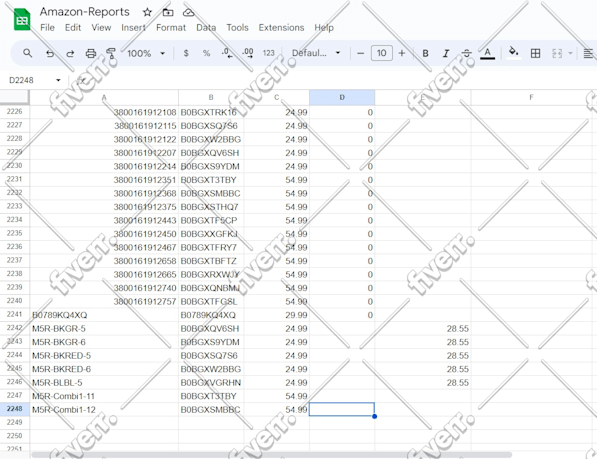The image size is (597, 459).
Task: Open the Data menu
Action: (x=206, y=27)
